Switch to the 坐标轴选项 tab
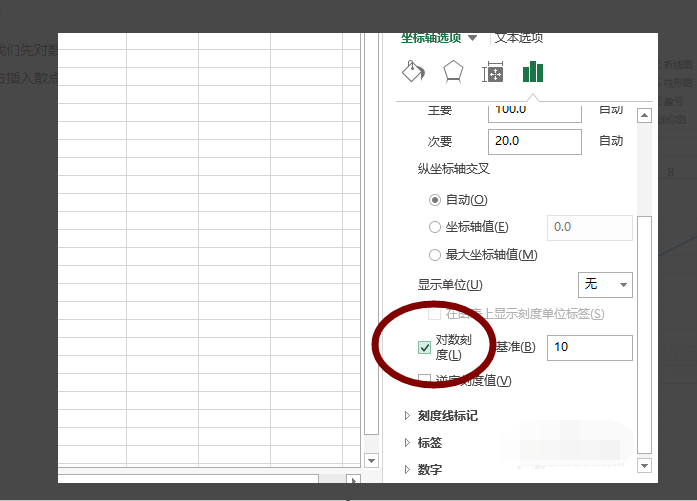Image resolution: width=697 pixels, height=501 pixels. click(431, 38)
